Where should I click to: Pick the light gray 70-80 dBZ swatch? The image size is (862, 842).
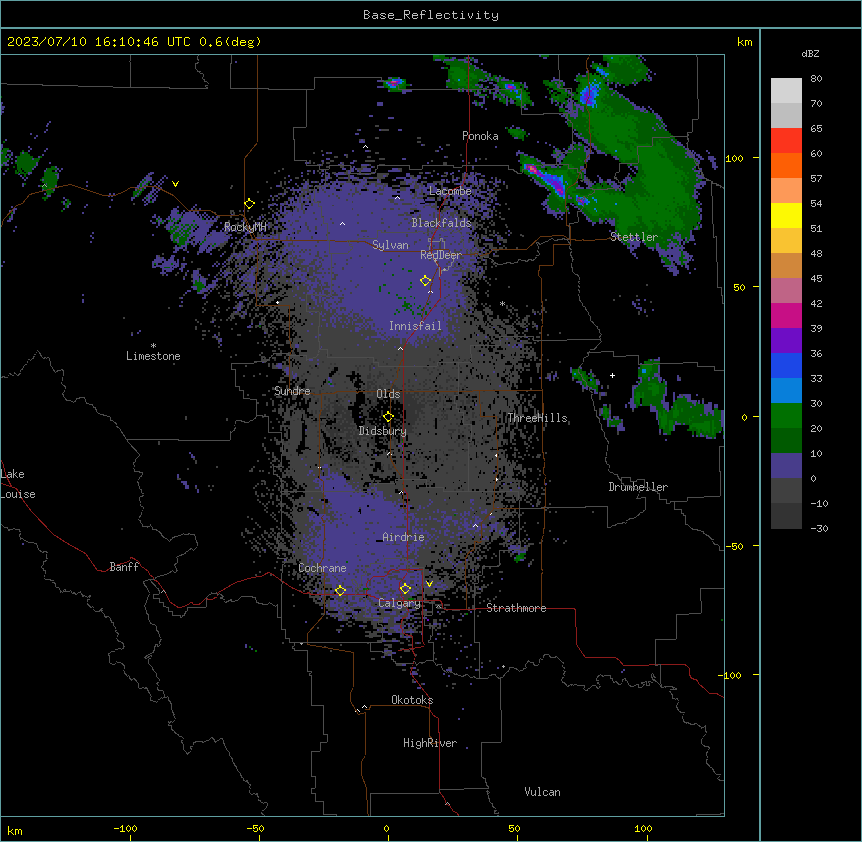pos(786,90)
